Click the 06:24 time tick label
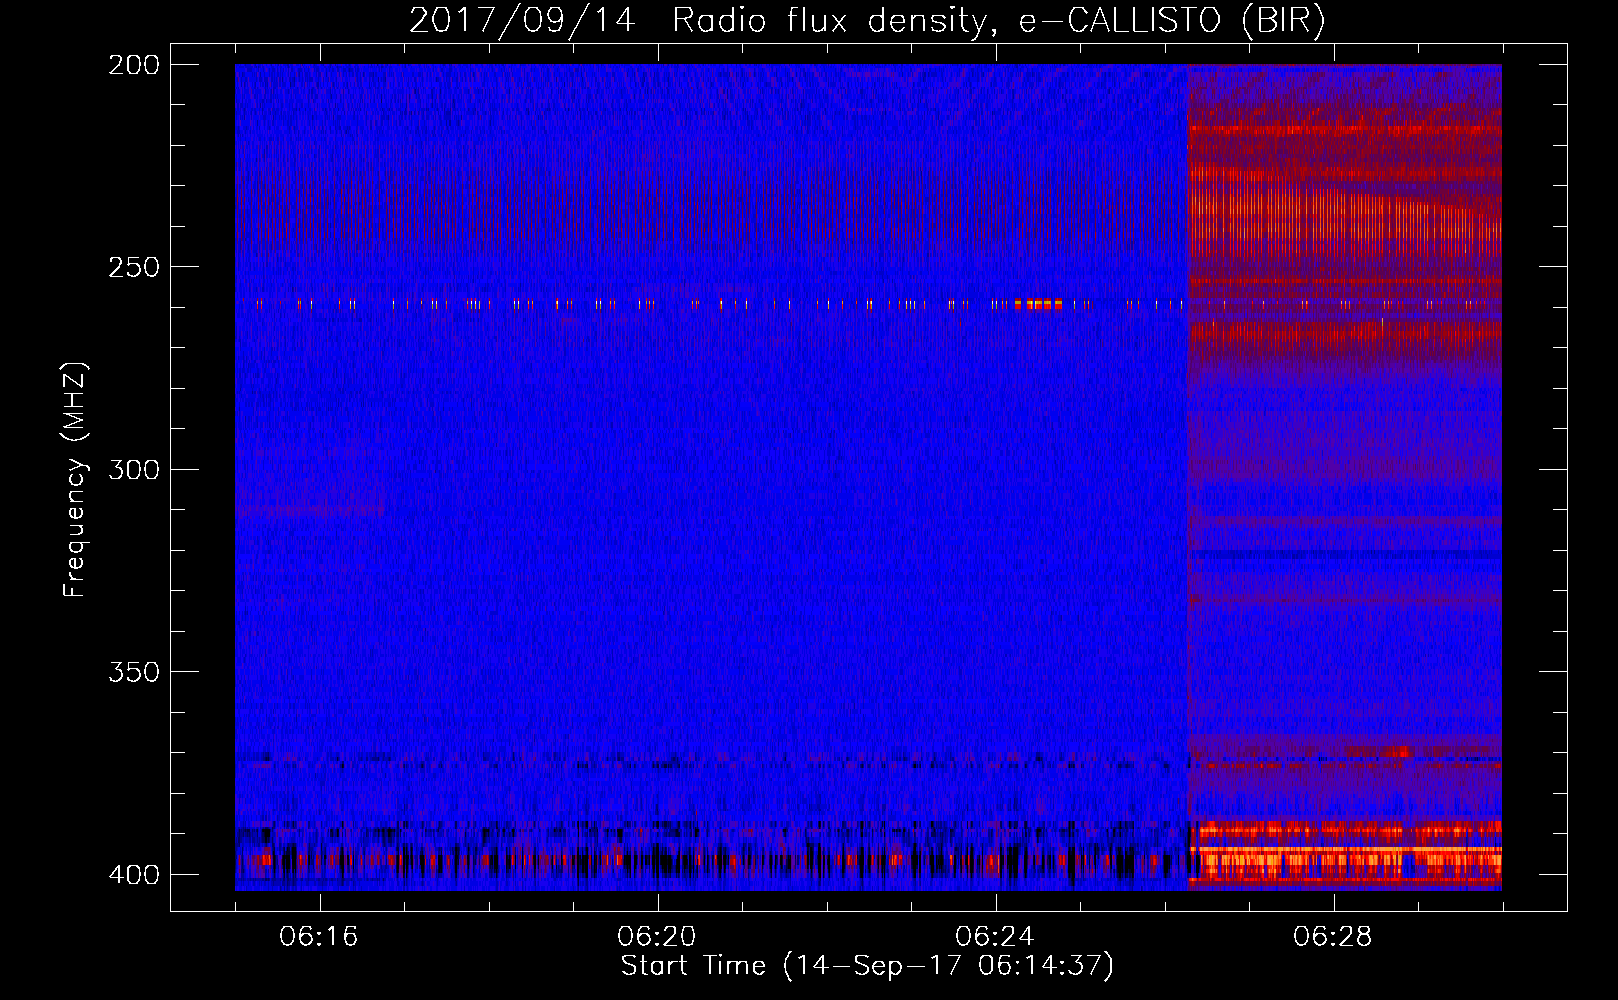Screen dimensions: 1618x1000 click(x=995, y=937)
